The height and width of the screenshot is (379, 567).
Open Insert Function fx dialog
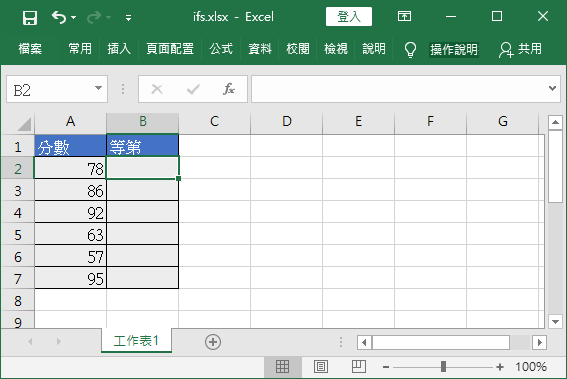tap(229, 89)
